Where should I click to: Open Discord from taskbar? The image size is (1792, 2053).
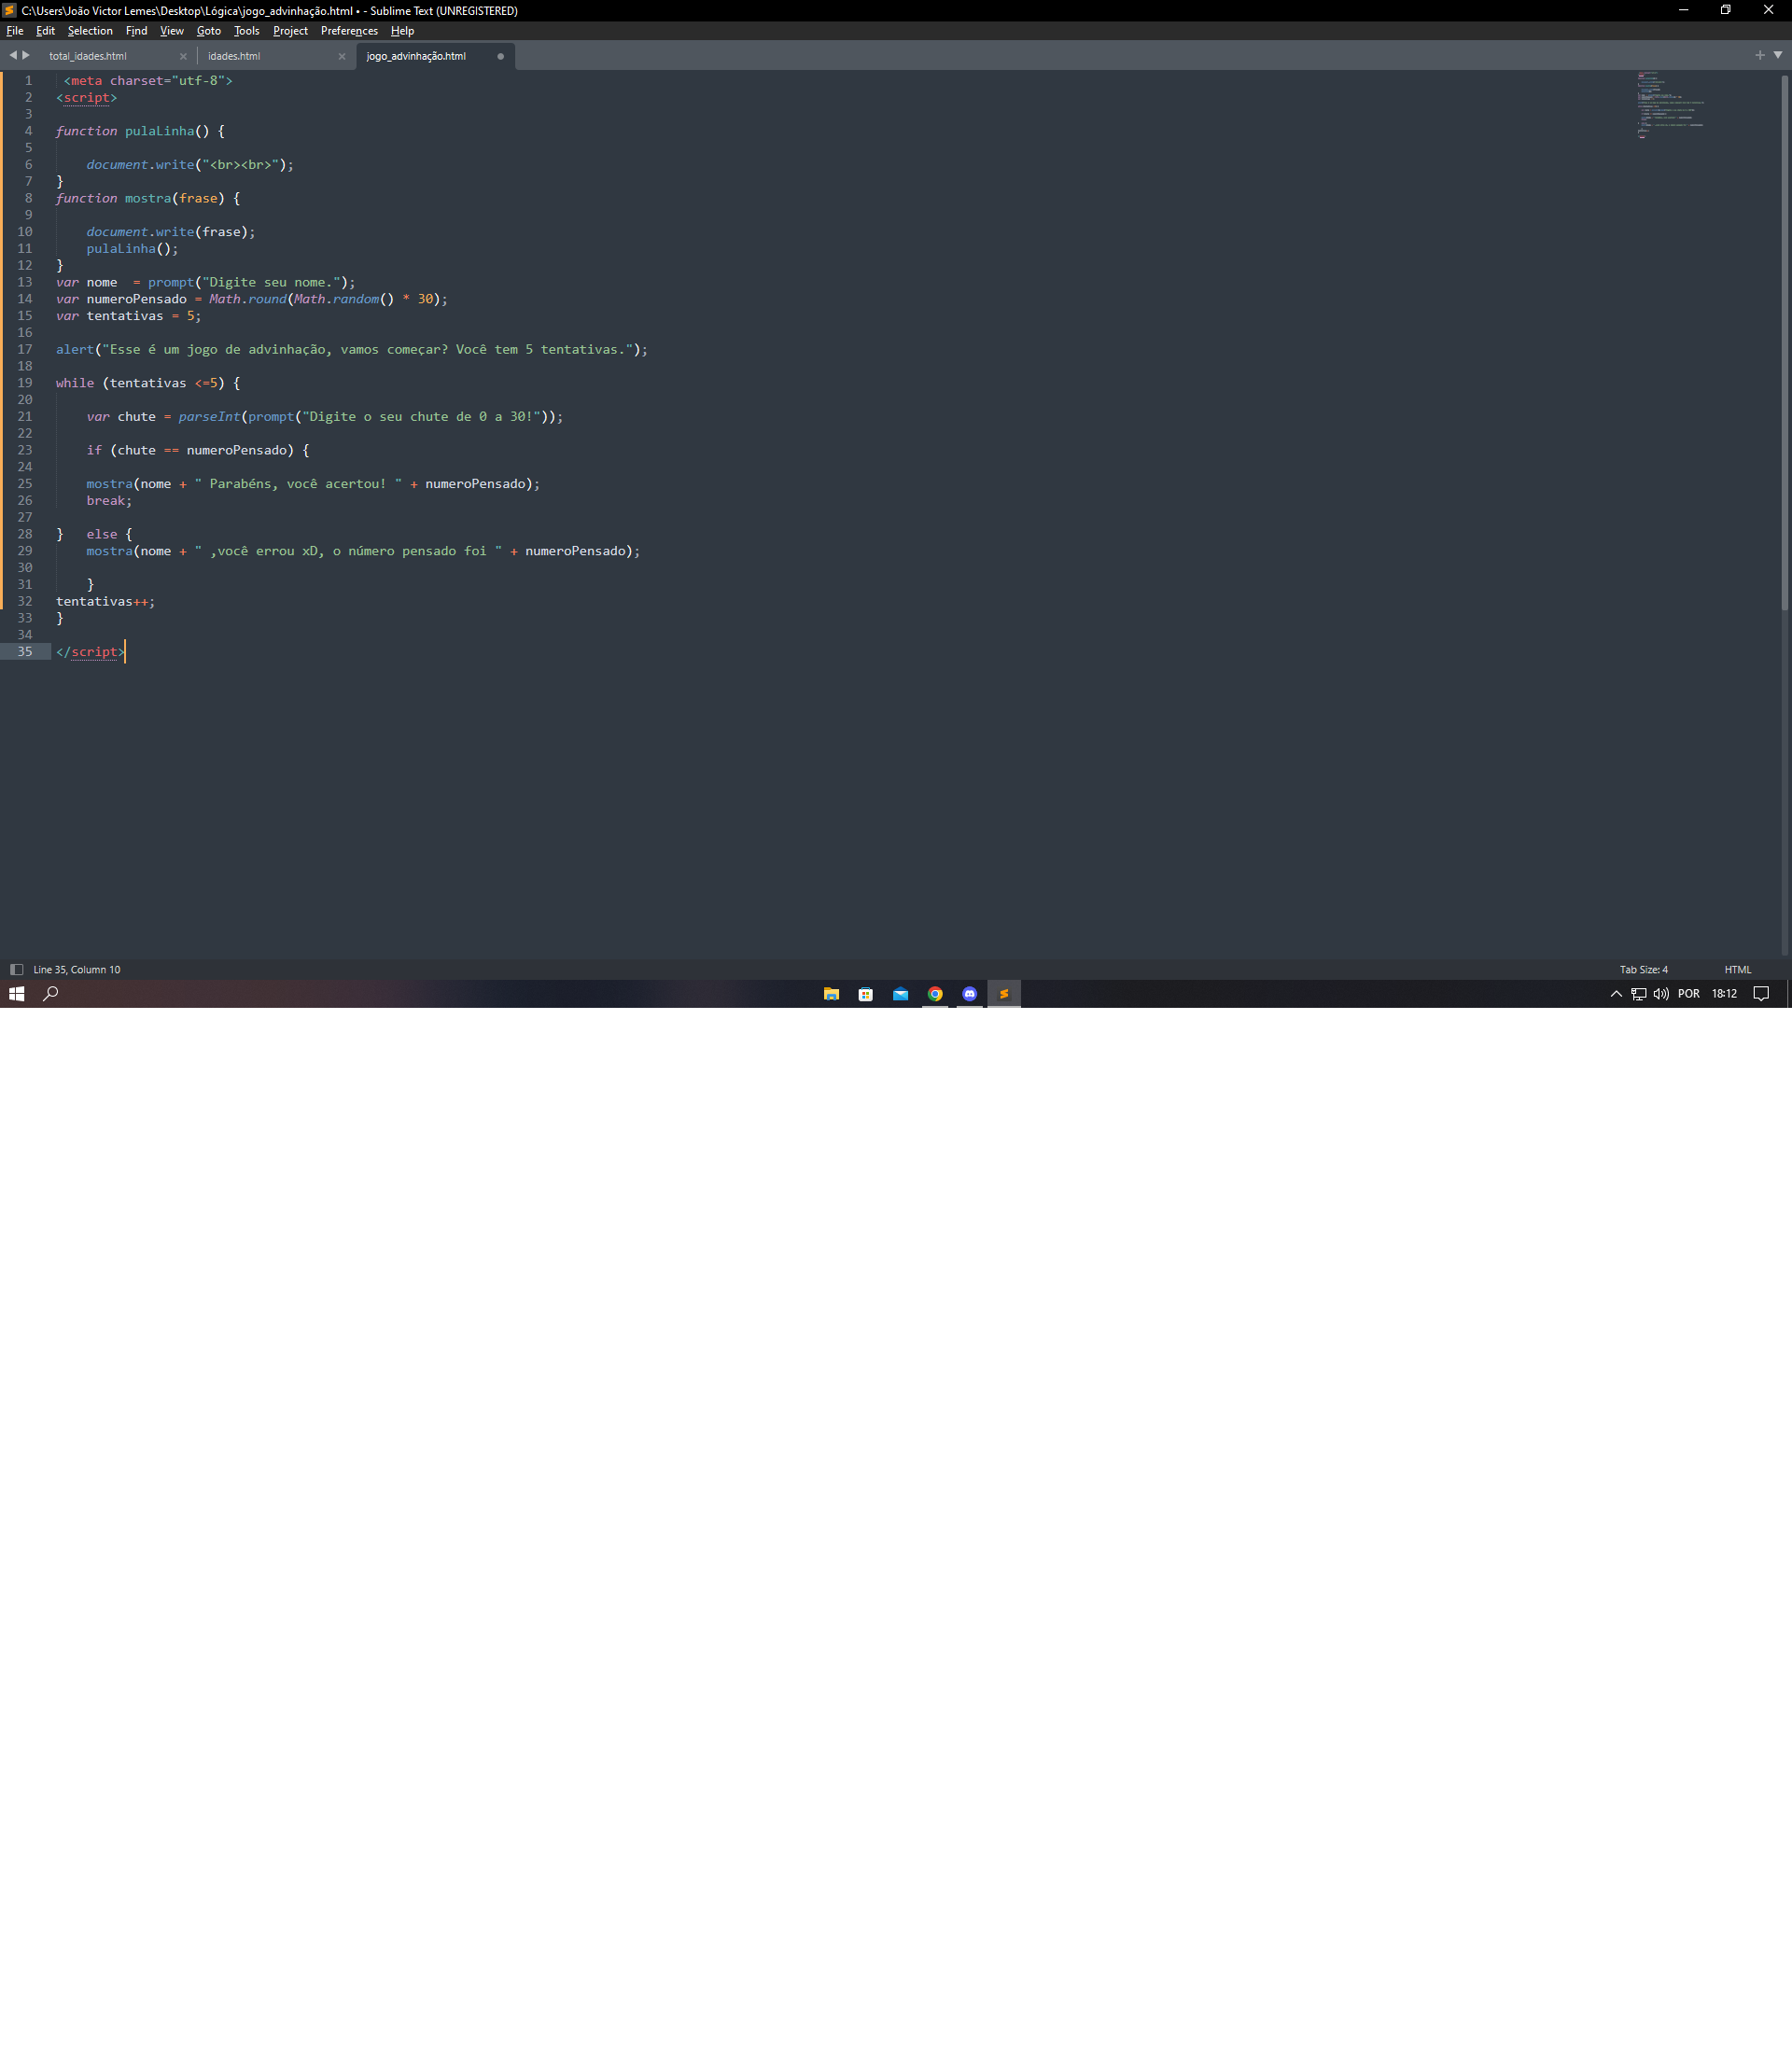click(x=969, y=993)
